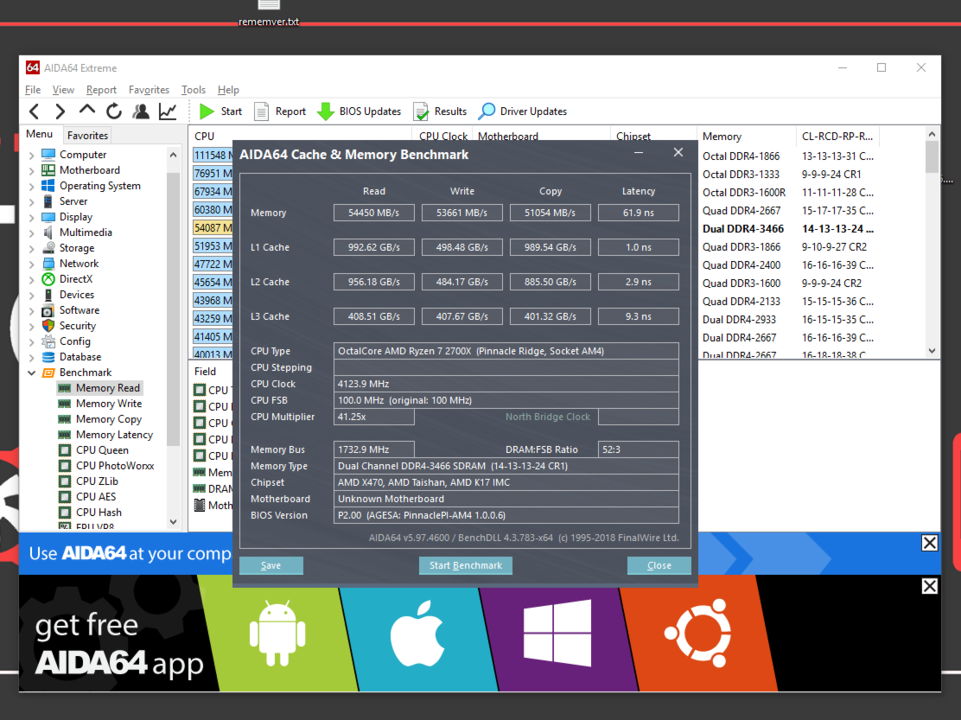Screen dimensions: 961x720
Task: Select the Config tree item
Action: coord(75,341)
